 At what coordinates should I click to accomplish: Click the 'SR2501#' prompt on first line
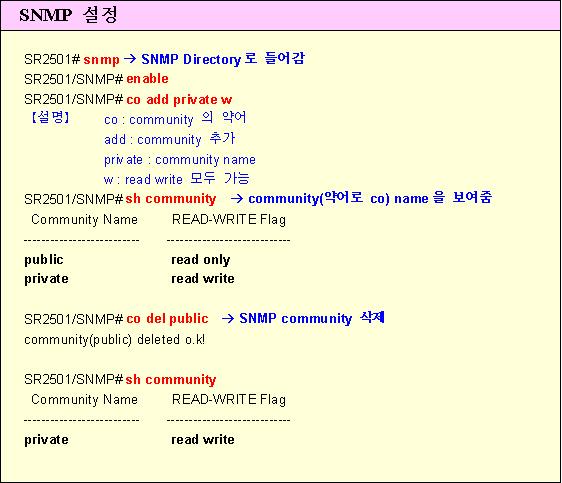click(52, 59)
